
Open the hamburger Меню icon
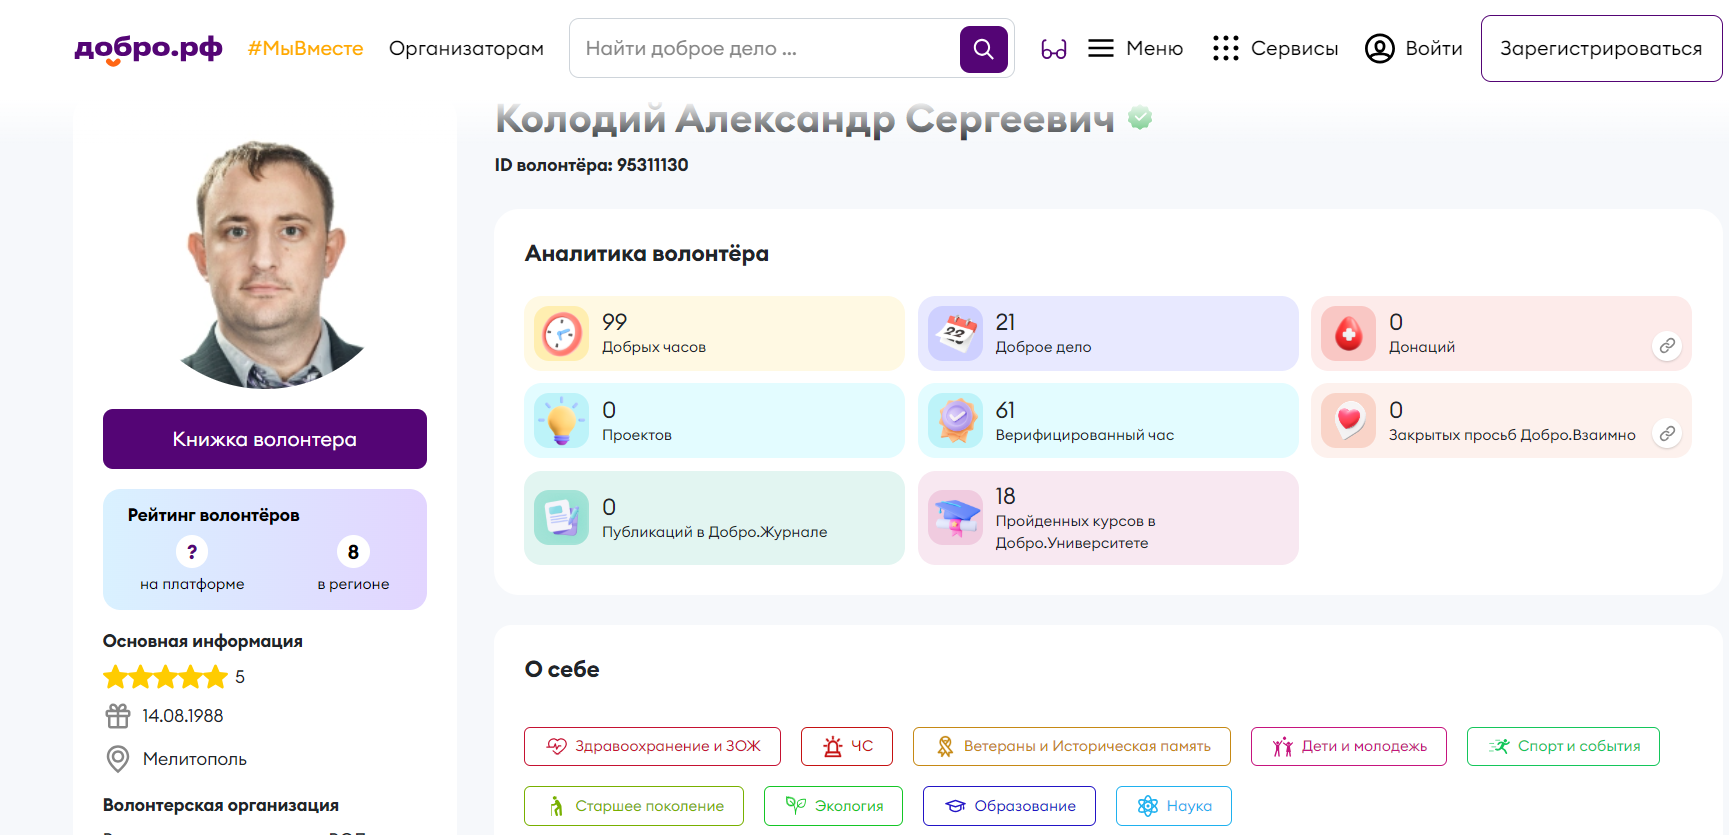[x=1101, y=48]
